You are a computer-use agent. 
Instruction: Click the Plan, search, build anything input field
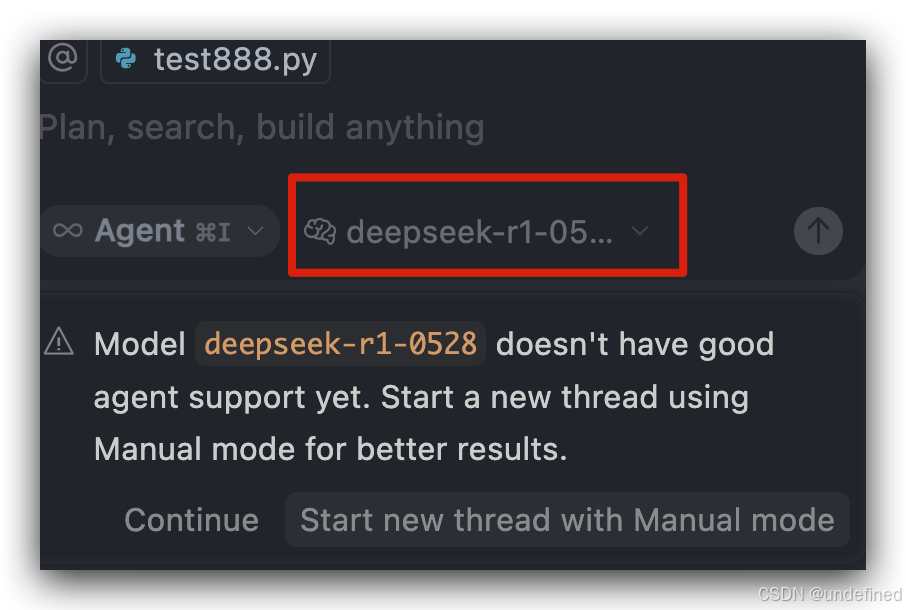click(260, 127)
